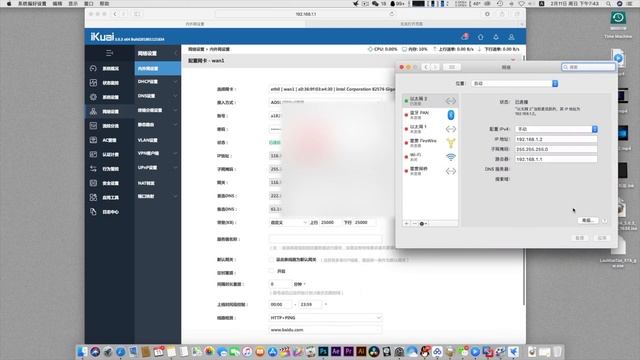Open the 配置 IPv4 dropdown
Viewport: 640px width, 360px height.
[556, 129]
